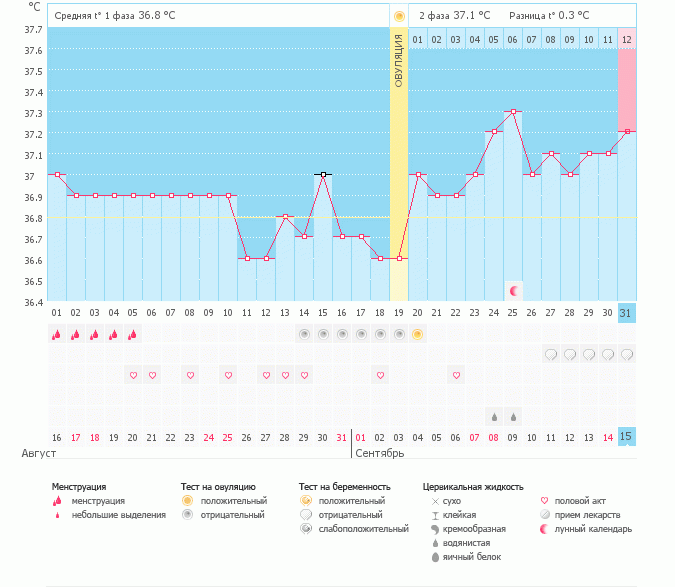Click the lunar calendar moon icon on day 25
Image resolution: width=675 pixels, height=587 pixels.
pos(513,291)
